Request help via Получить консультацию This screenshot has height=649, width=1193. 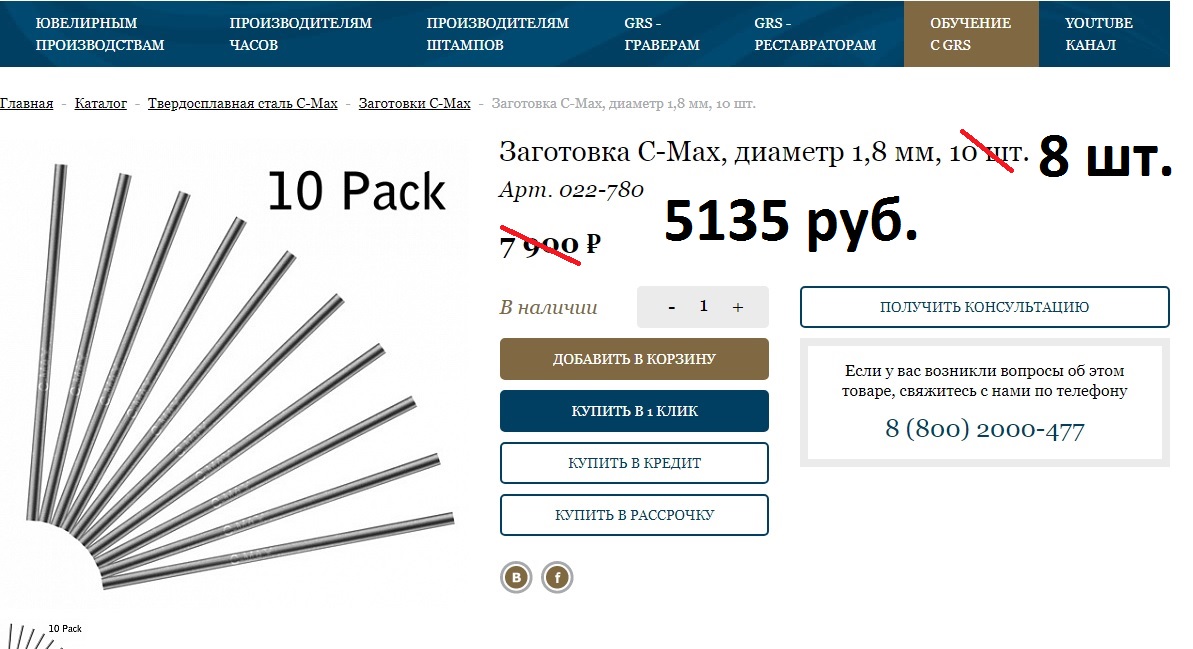tap(985, 307)
